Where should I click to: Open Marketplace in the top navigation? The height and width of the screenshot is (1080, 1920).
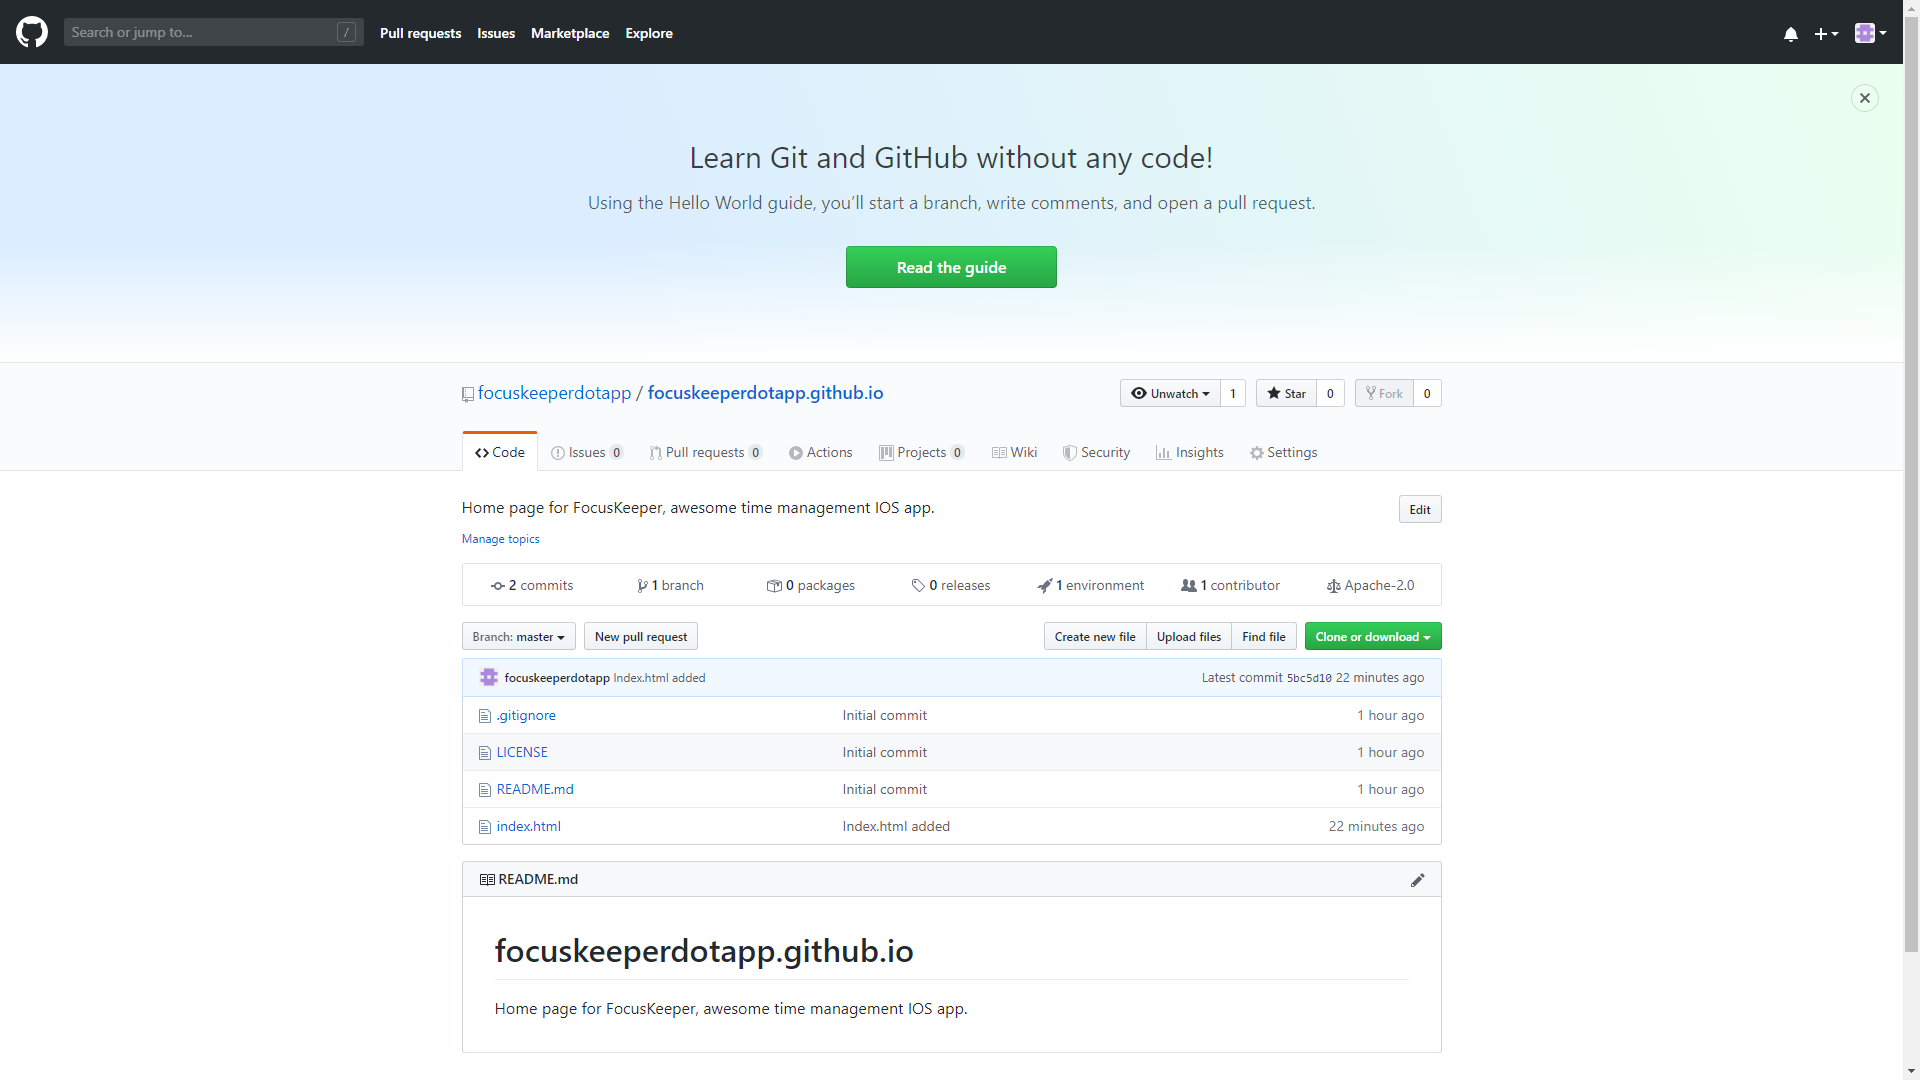tap(569, 33)
